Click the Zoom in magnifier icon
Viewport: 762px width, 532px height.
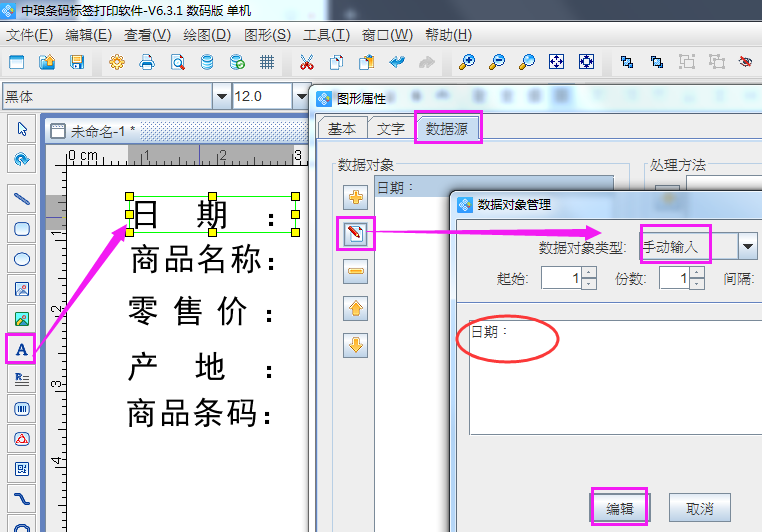click(x=467, y=62)
